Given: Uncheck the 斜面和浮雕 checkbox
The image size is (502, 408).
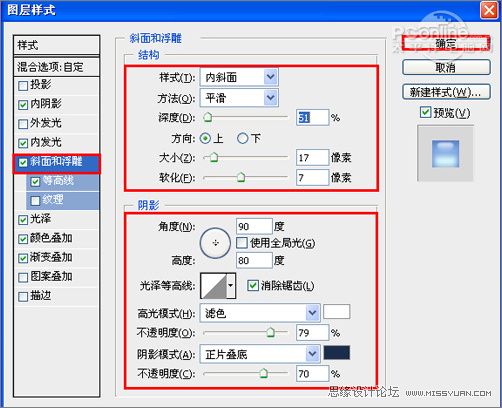Looking at the screenshot, I should tap(23, 162).
